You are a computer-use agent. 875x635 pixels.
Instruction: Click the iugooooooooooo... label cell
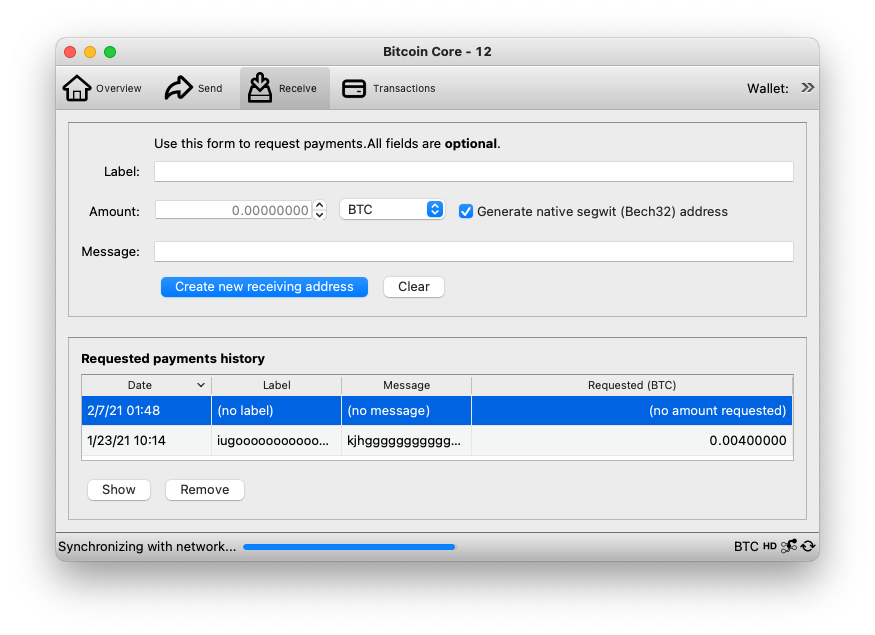coord(277,441)
